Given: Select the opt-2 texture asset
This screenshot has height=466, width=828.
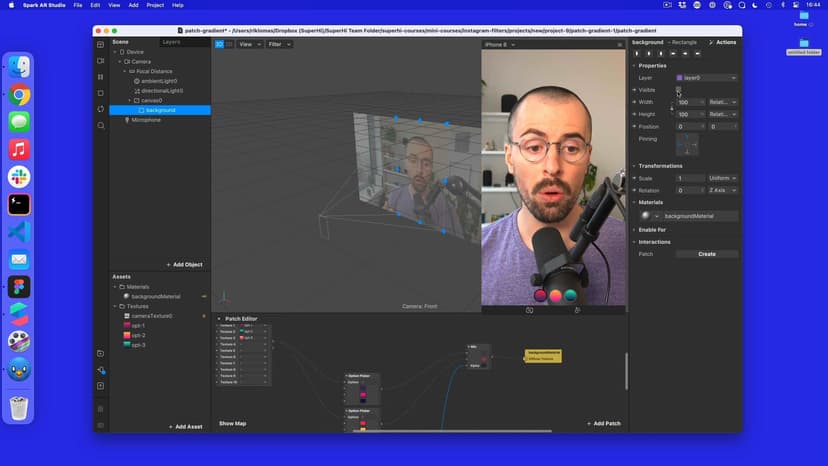Looking at the screenshot, I should click(135, 335).
